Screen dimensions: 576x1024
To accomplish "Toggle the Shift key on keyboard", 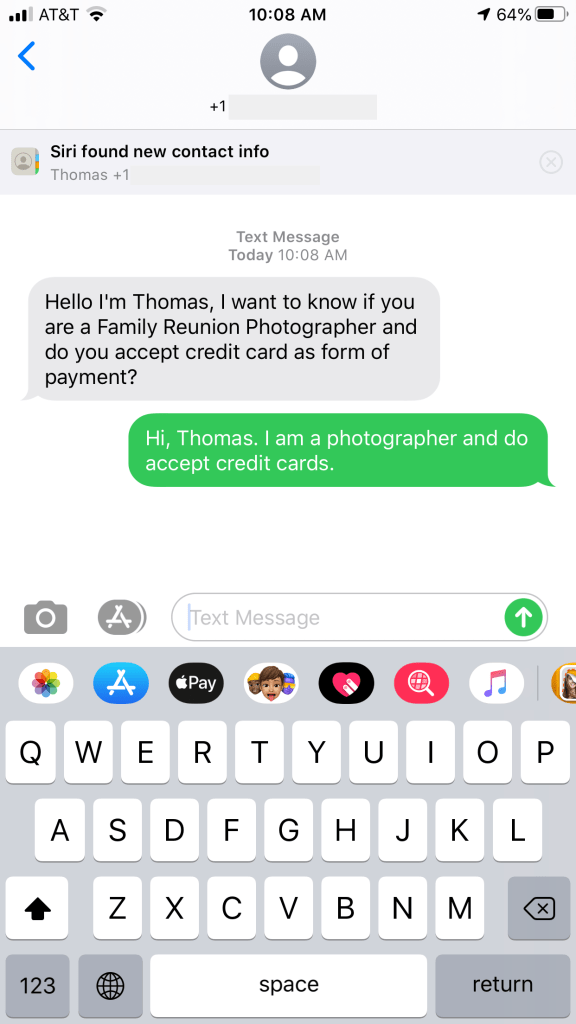I will (x=37, y=908).
